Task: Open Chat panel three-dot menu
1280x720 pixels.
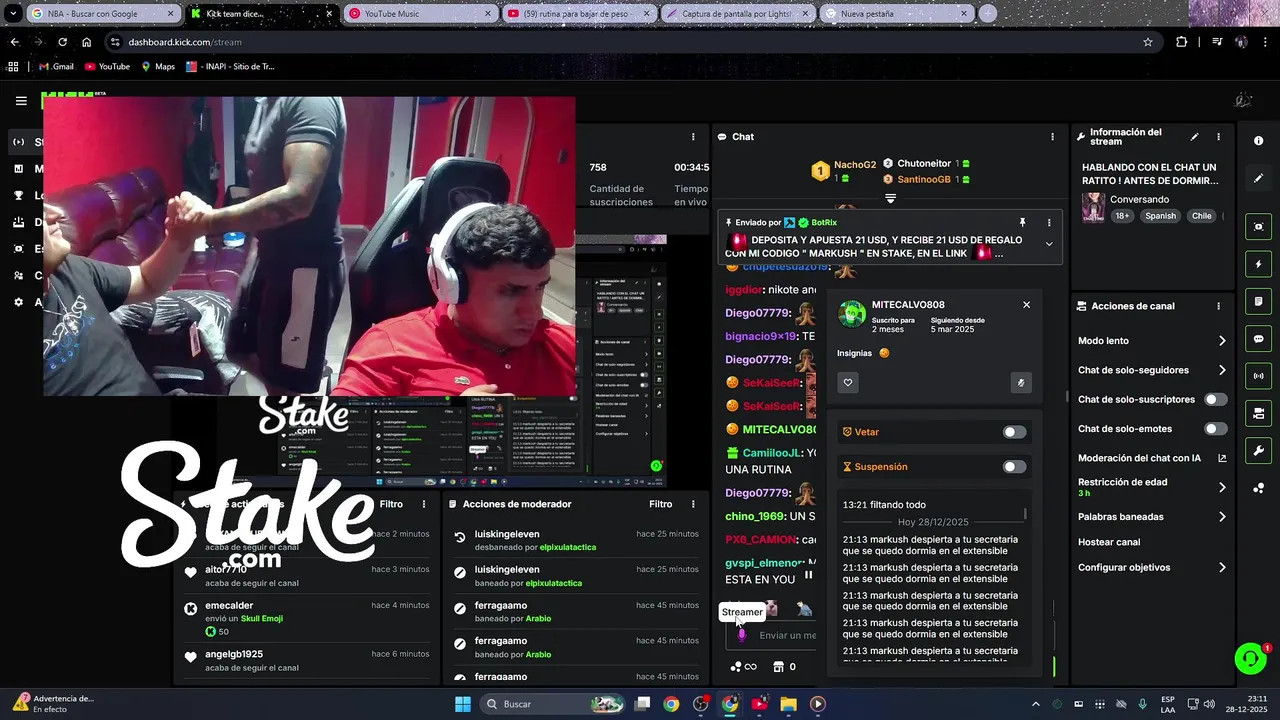Action: 1052,137
